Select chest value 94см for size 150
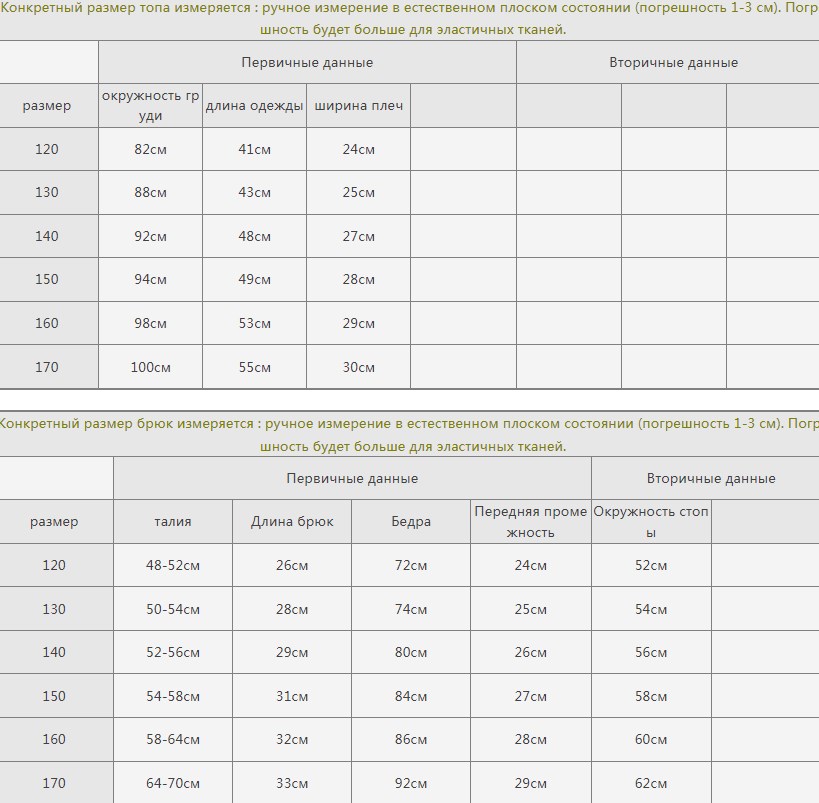This screenshot has width=819, height=803. point(150,280)
